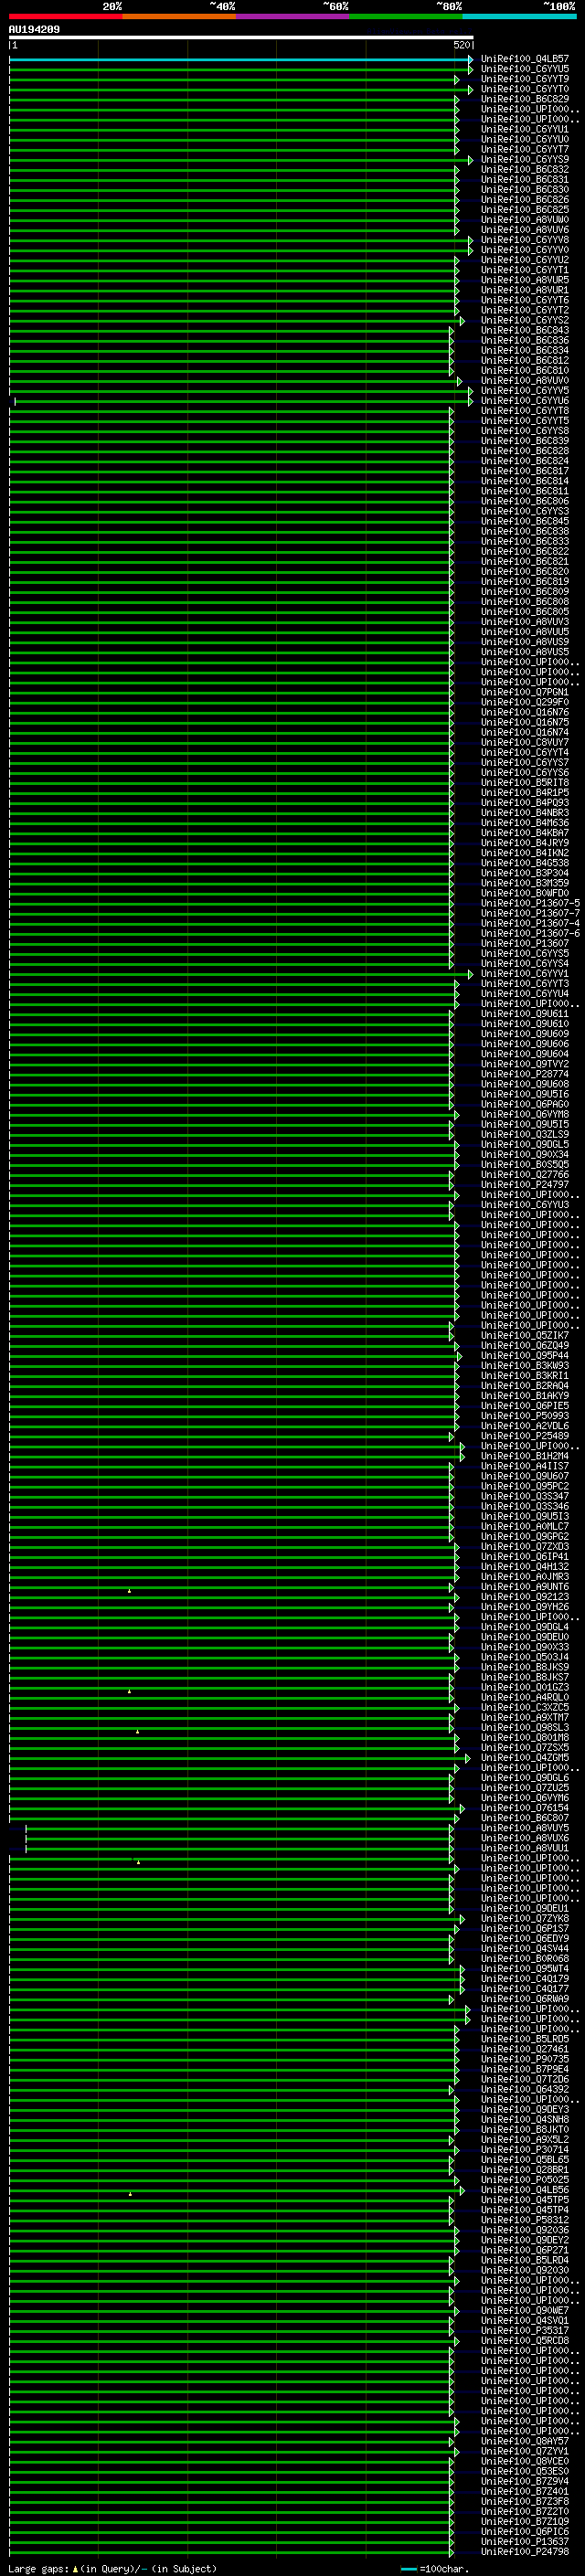This screenshot has width=585, height=2576.
Task: Open hit UniRef100_Q92036
Action: [x=525, y=2229]
